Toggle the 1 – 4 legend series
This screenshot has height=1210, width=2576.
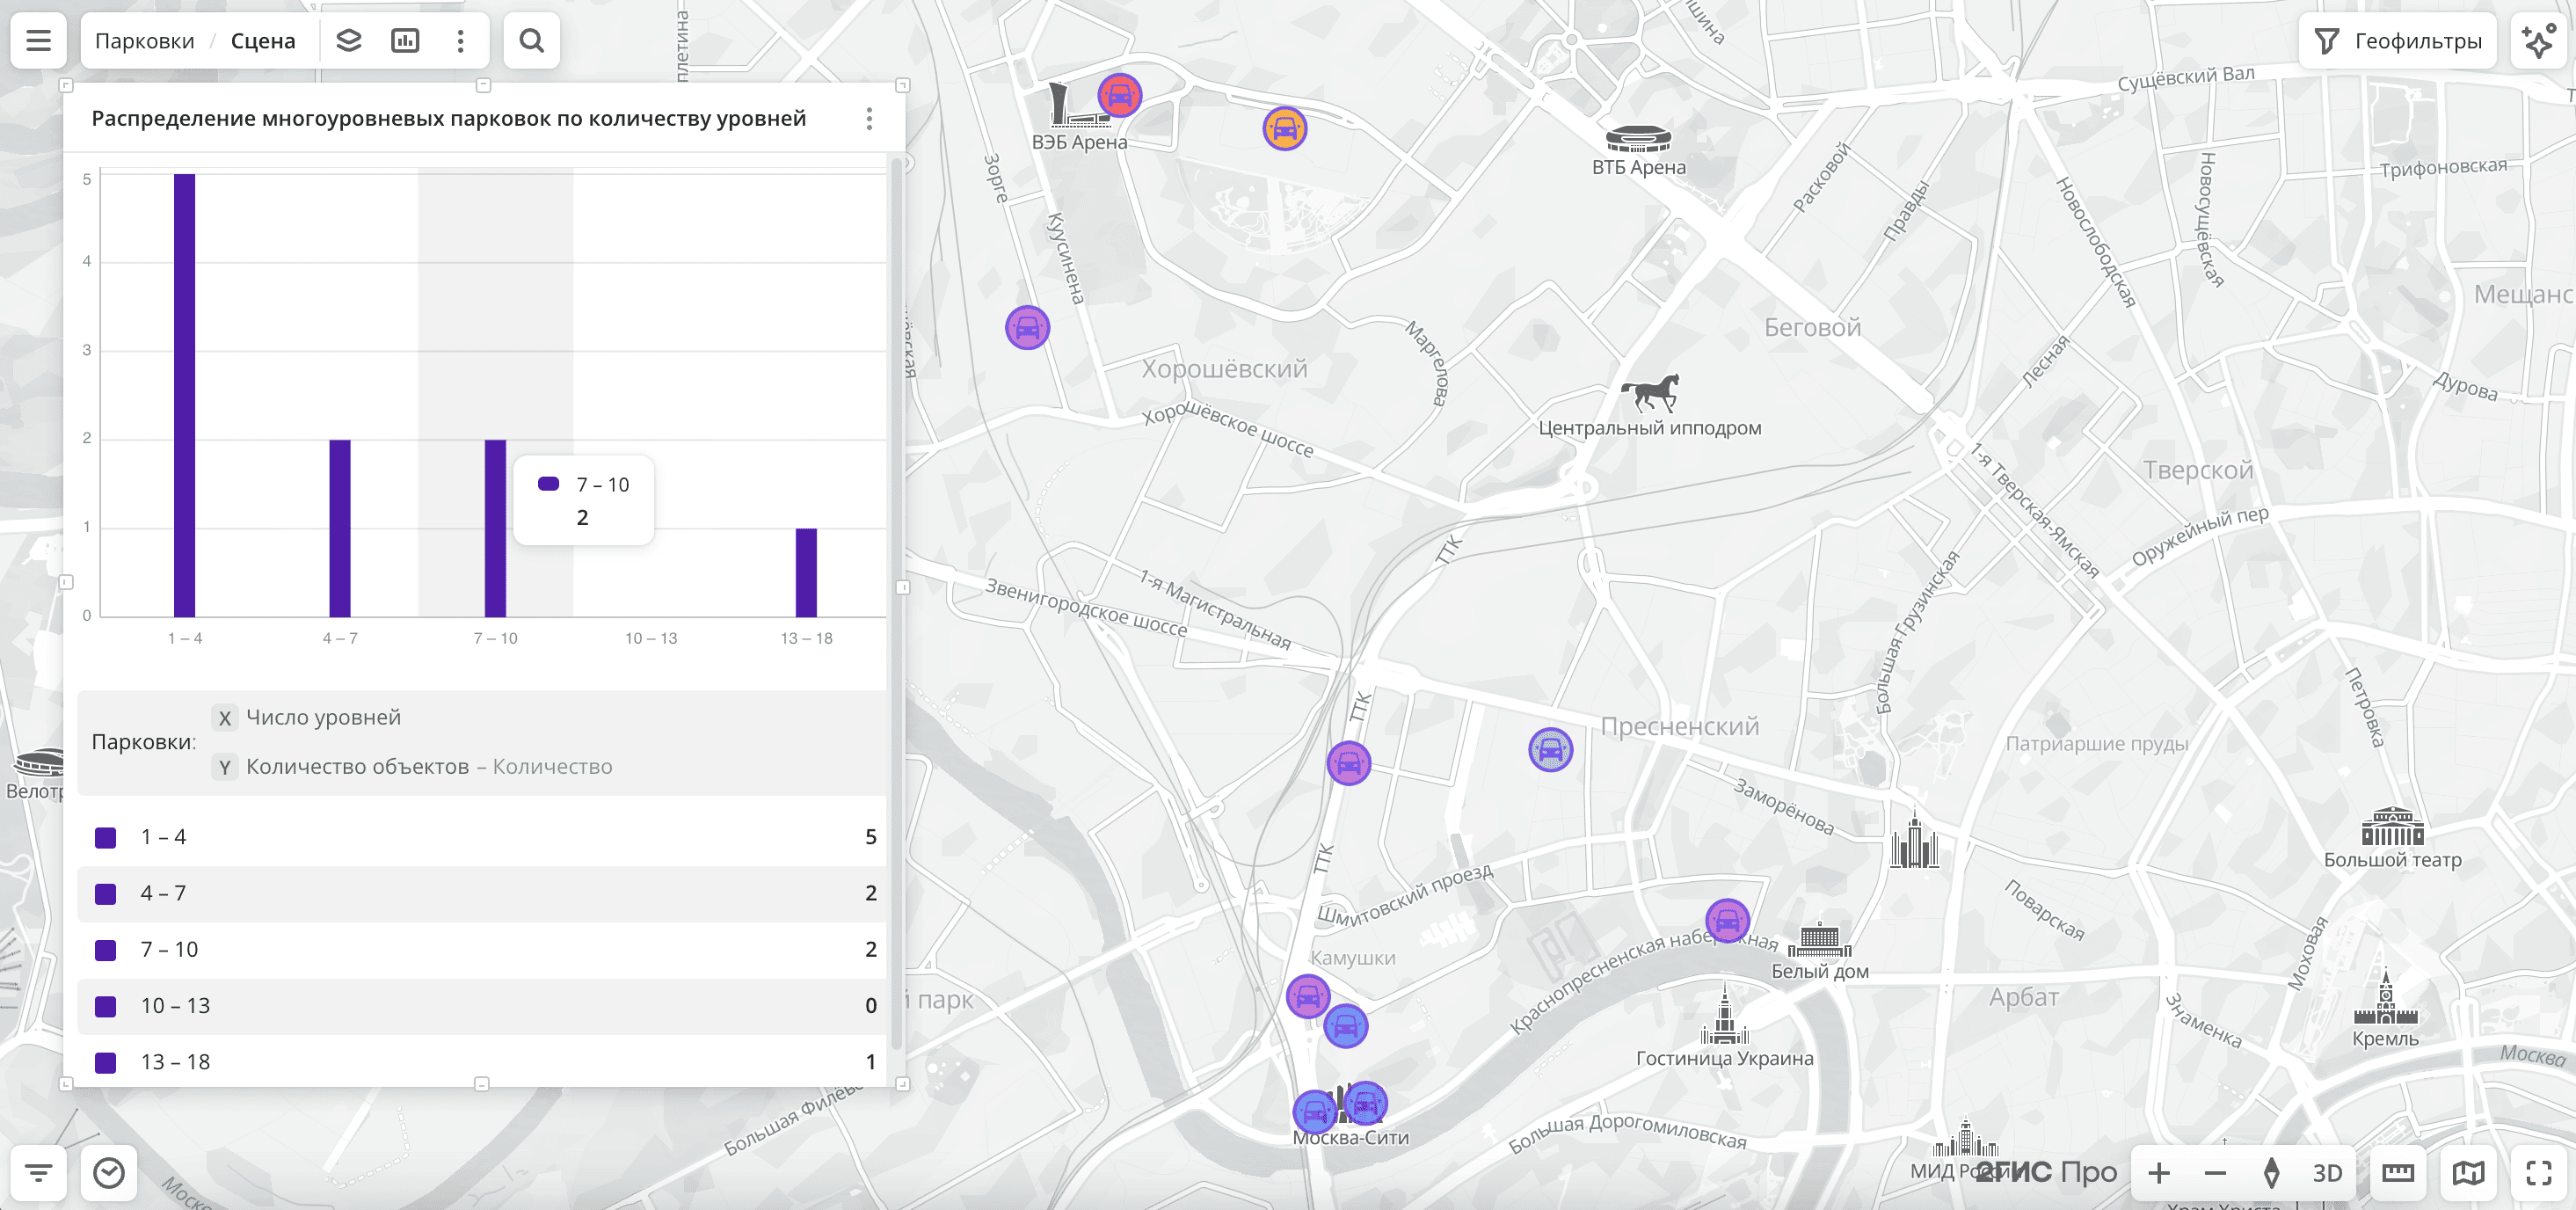coord(163,837)
